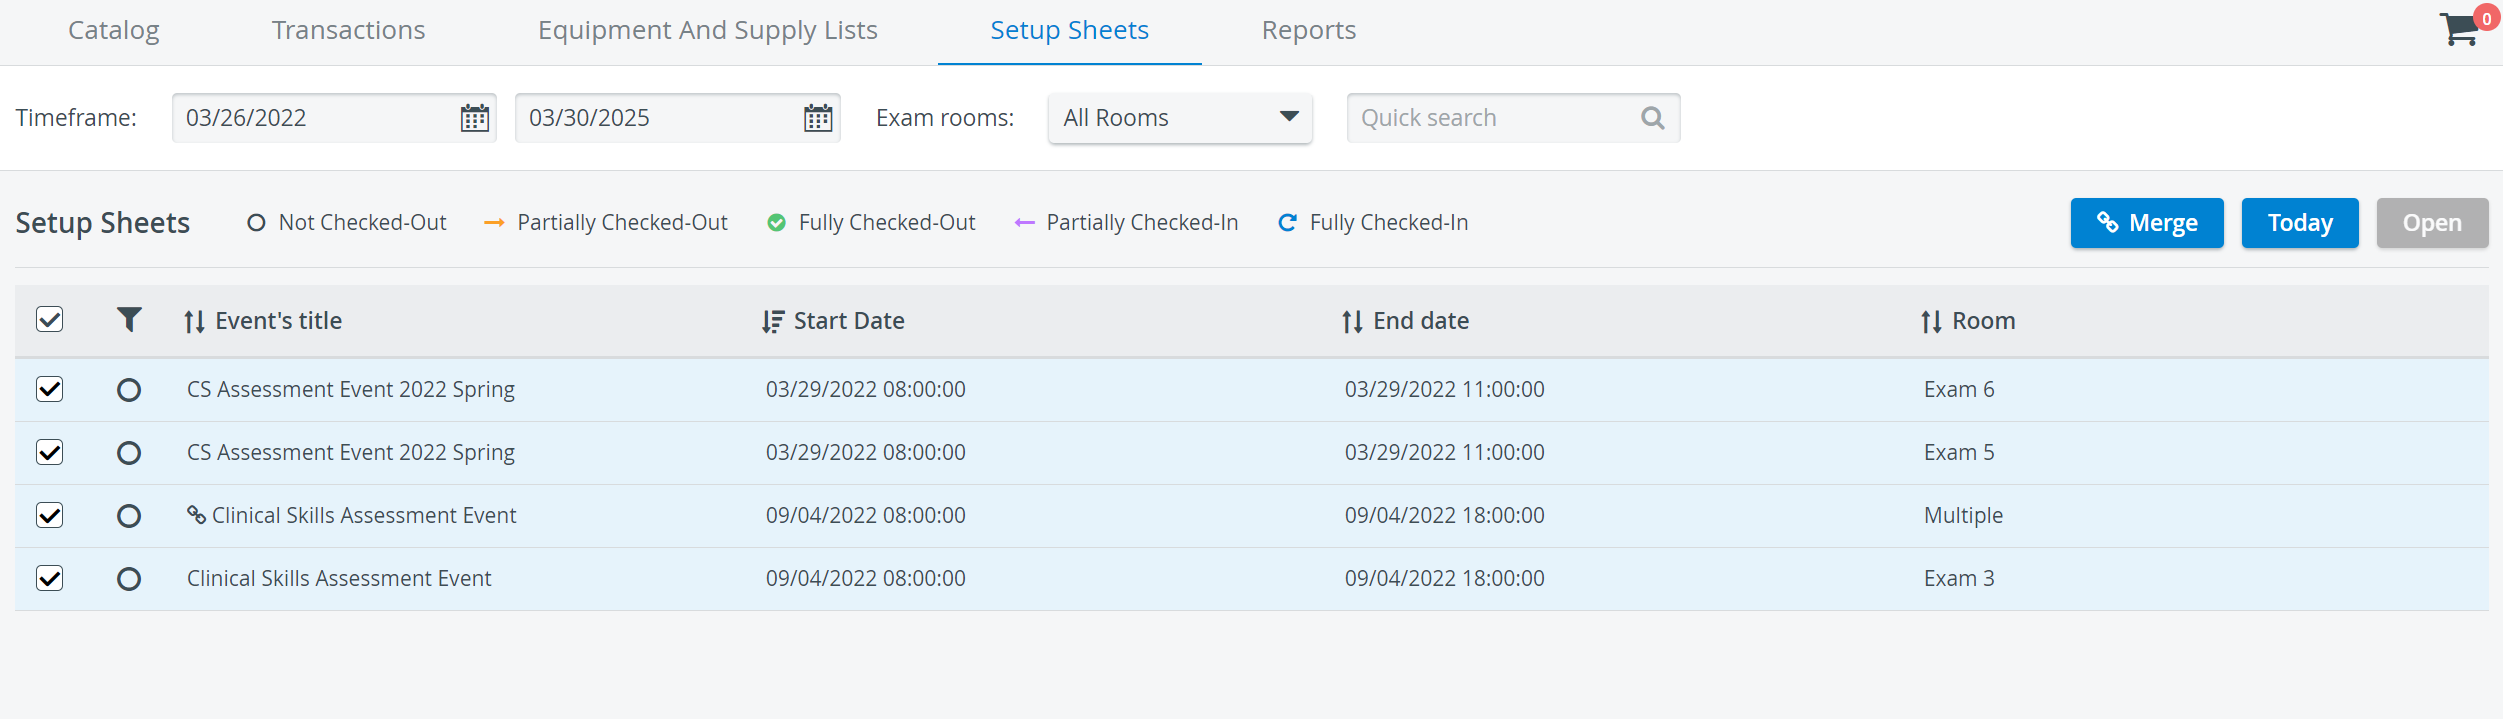Click the Today button
Screen dimensions: 2503x719
(2300, 223)
